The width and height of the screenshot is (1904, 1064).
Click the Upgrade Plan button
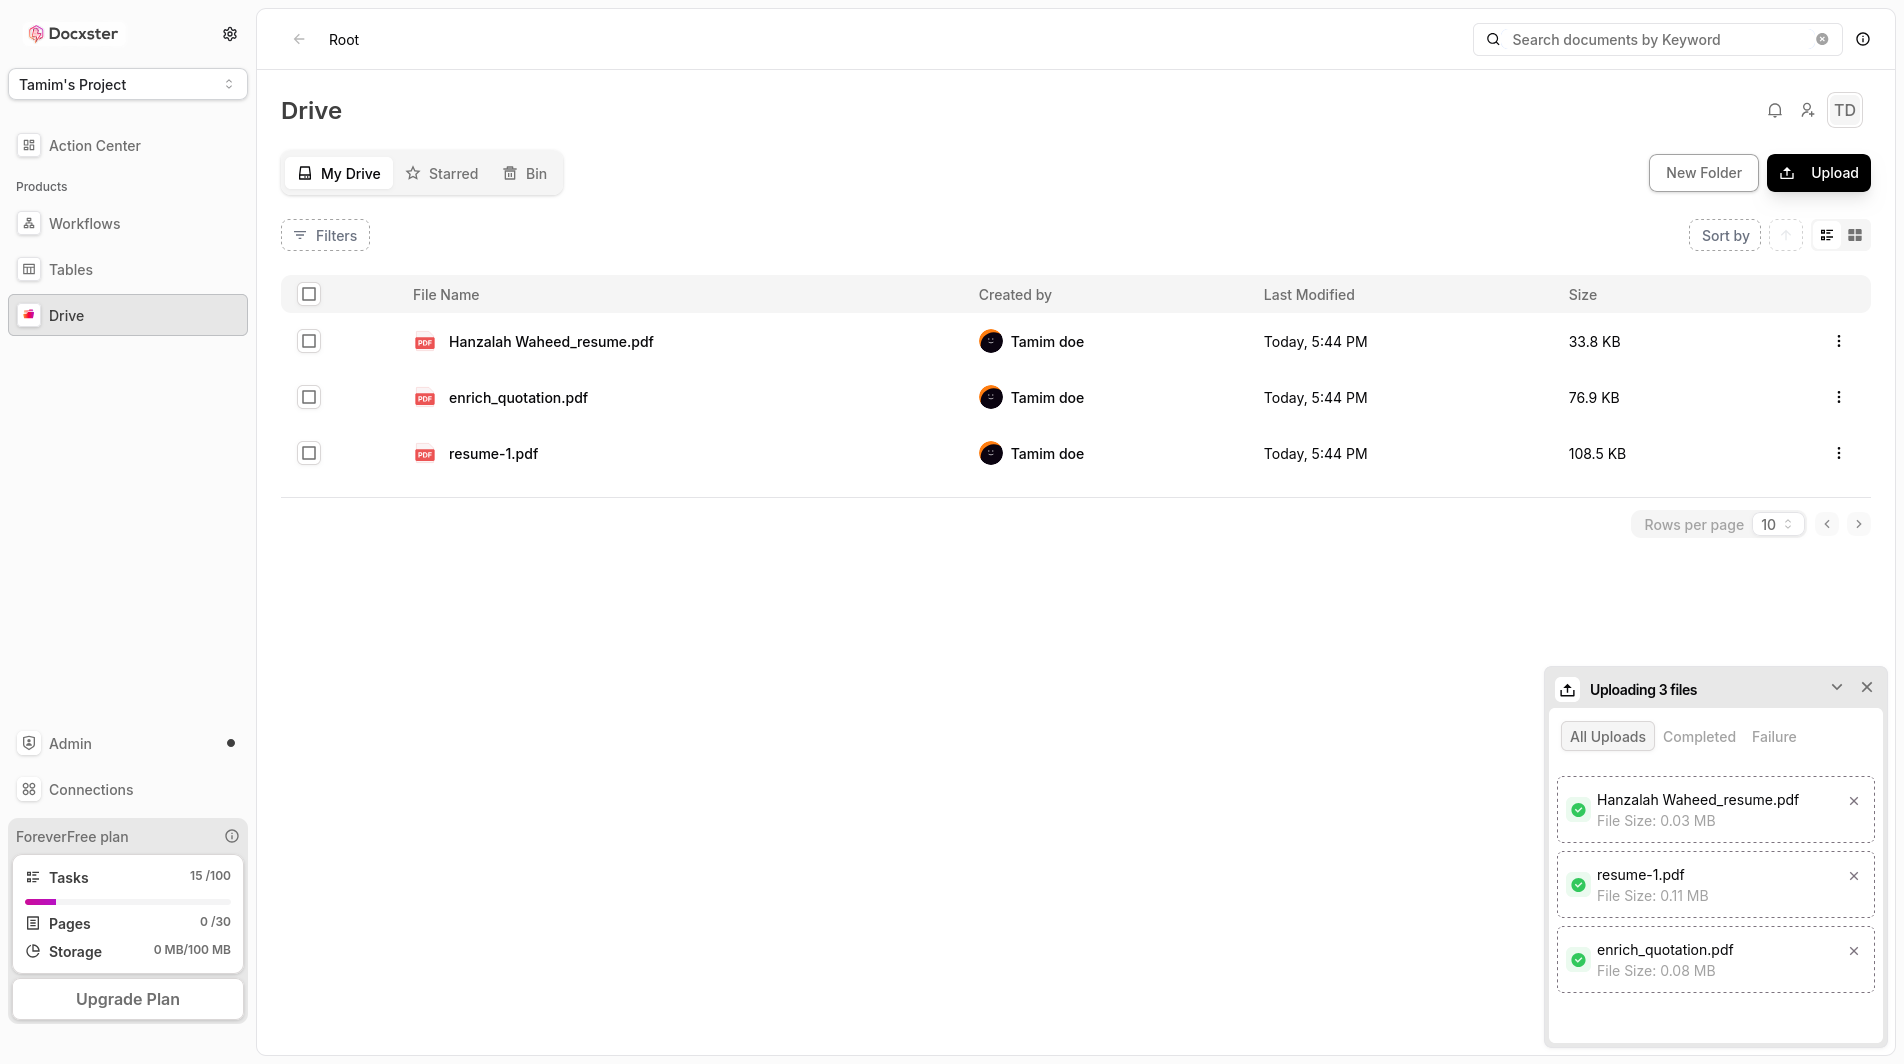pyautogui.click(x=128, y=999)
